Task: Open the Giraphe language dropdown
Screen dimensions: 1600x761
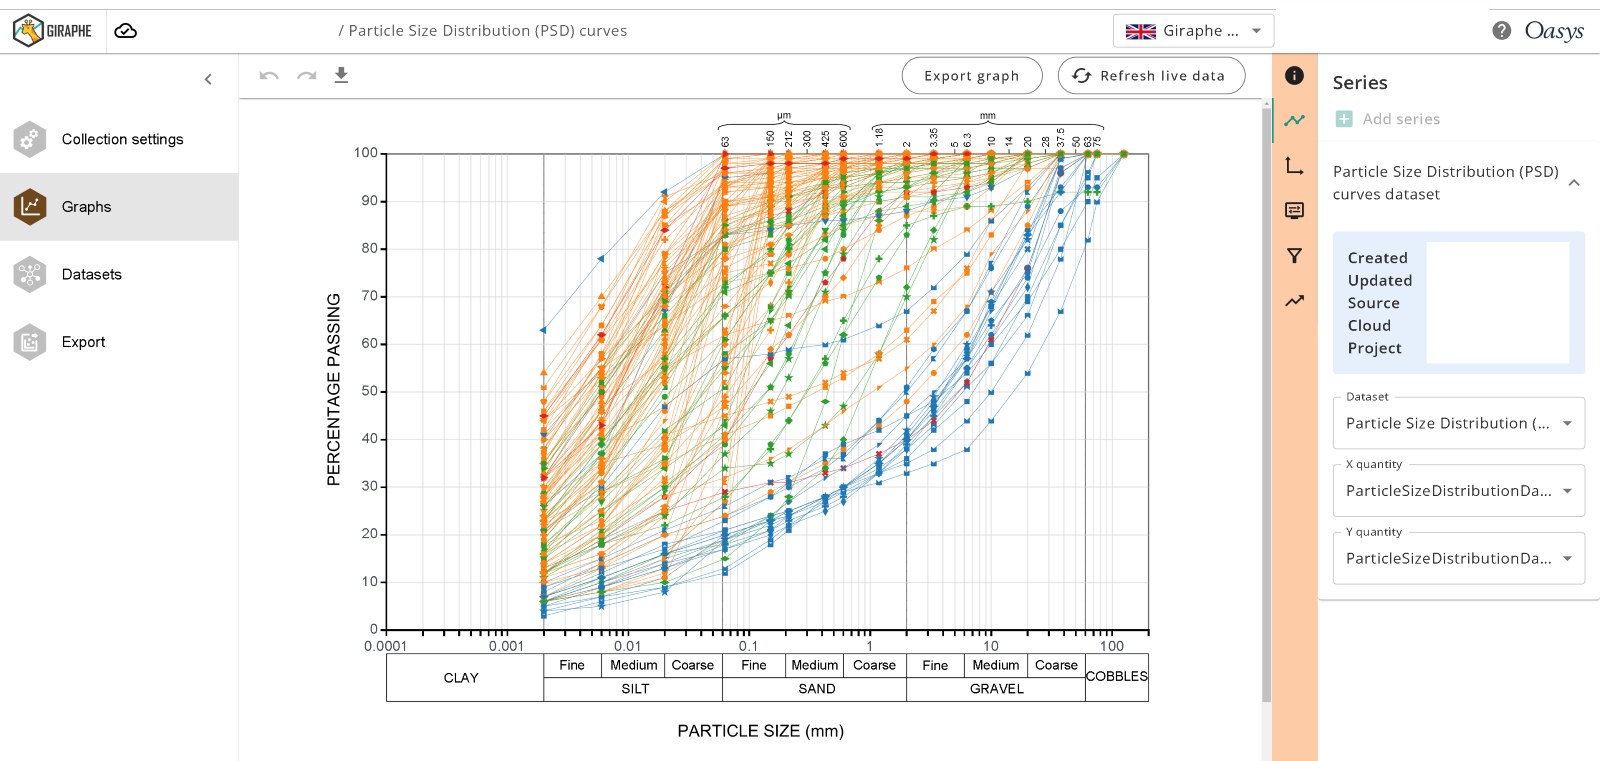Action: (x=1193, y=31)
